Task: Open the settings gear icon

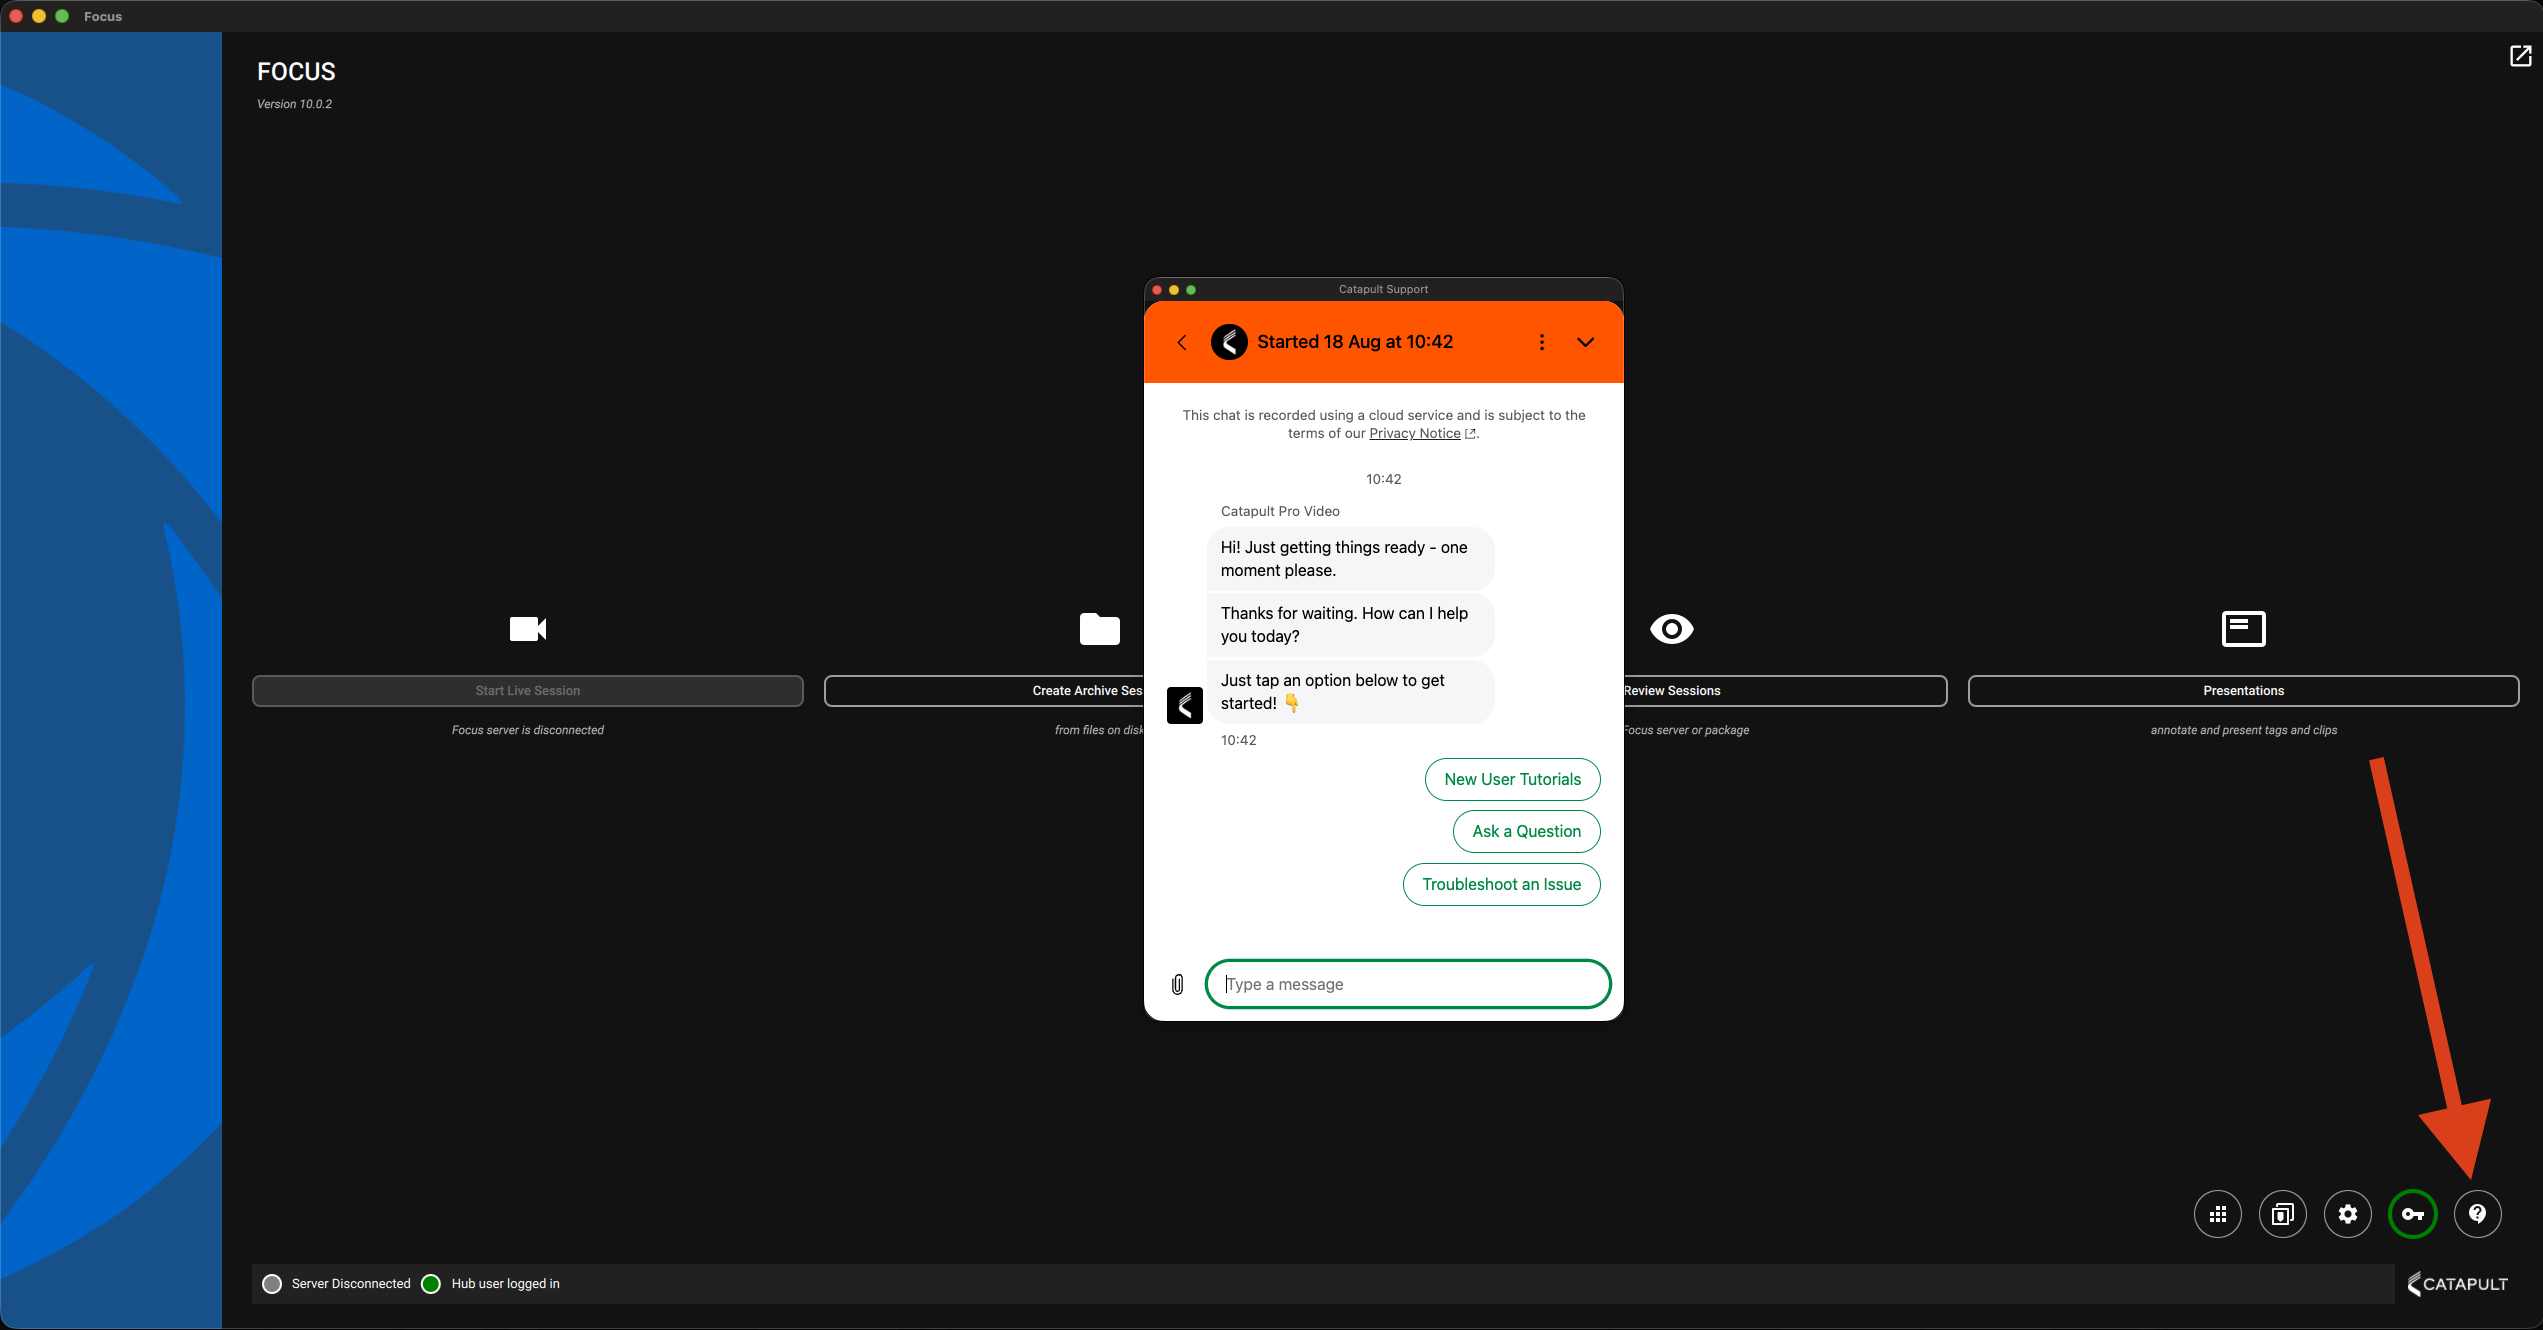Action: coord(2348,1214)
